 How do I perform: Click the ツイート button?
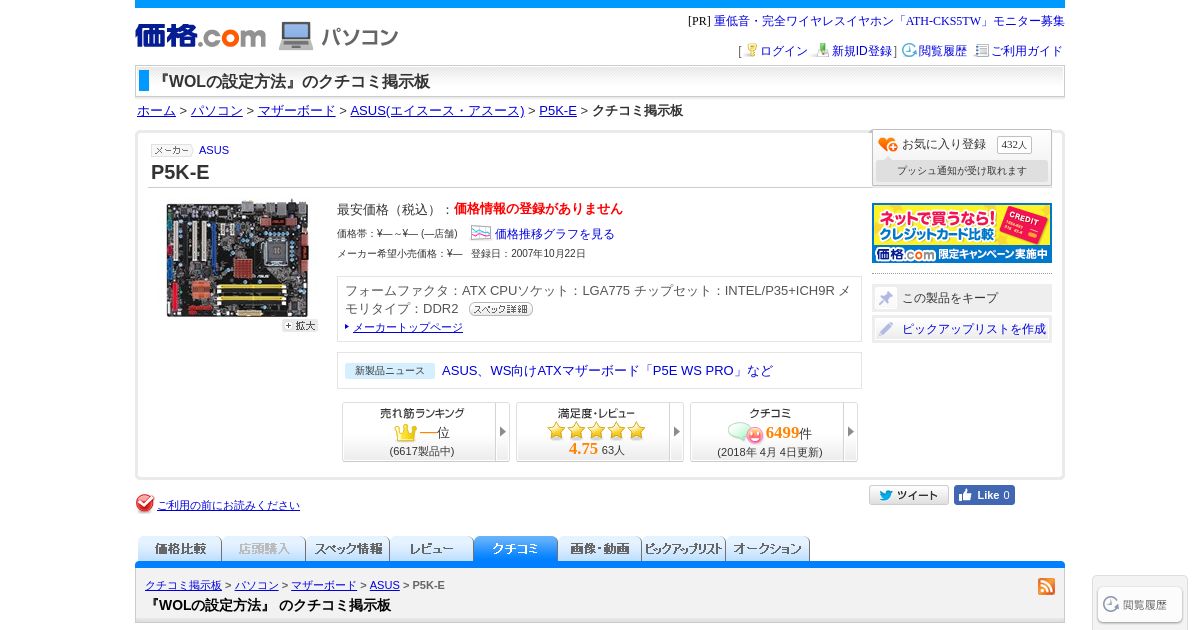(909, 495)
